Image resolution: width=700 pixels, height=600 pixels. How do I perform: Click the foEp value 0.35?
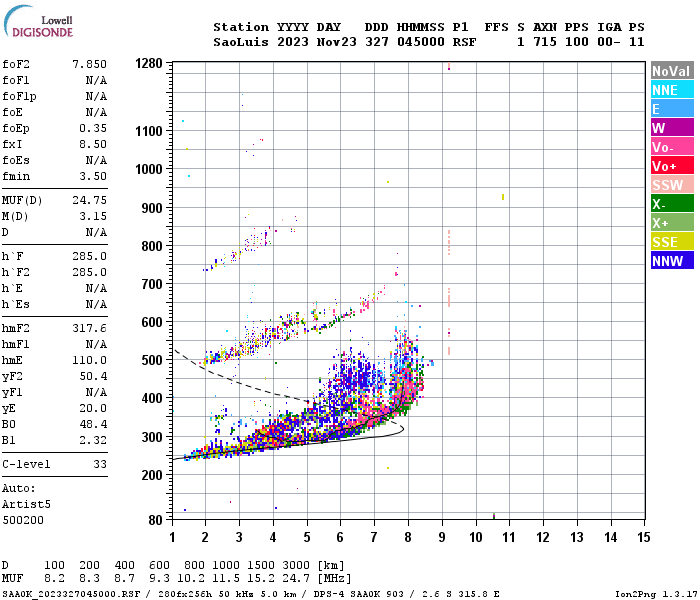point(93,129)
